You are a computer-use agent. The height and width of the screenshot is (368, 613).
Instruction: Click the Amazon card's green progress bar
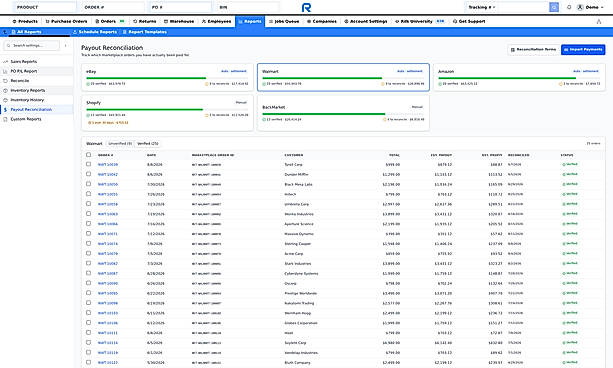point(507,78)
